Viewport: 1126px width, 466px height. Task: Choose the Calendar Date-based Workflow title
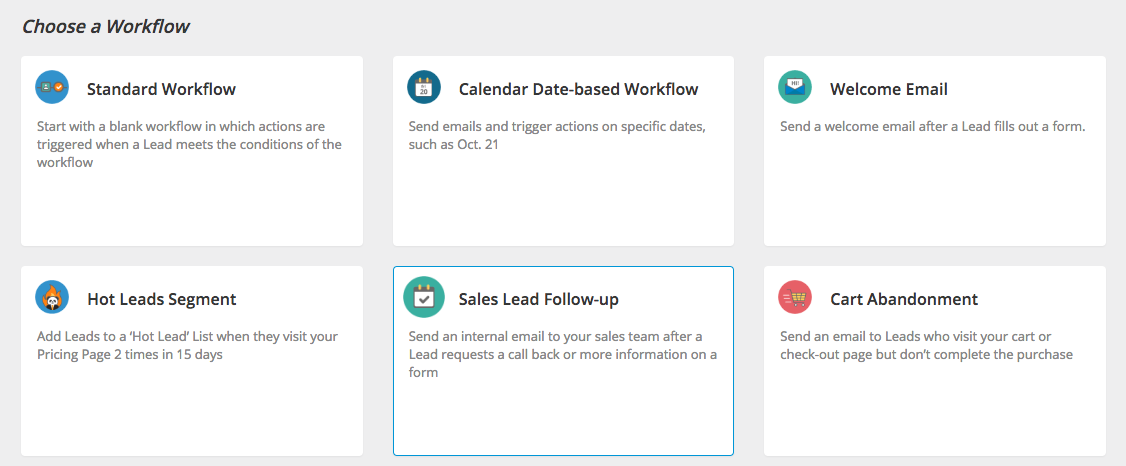(x=578, y=89)
